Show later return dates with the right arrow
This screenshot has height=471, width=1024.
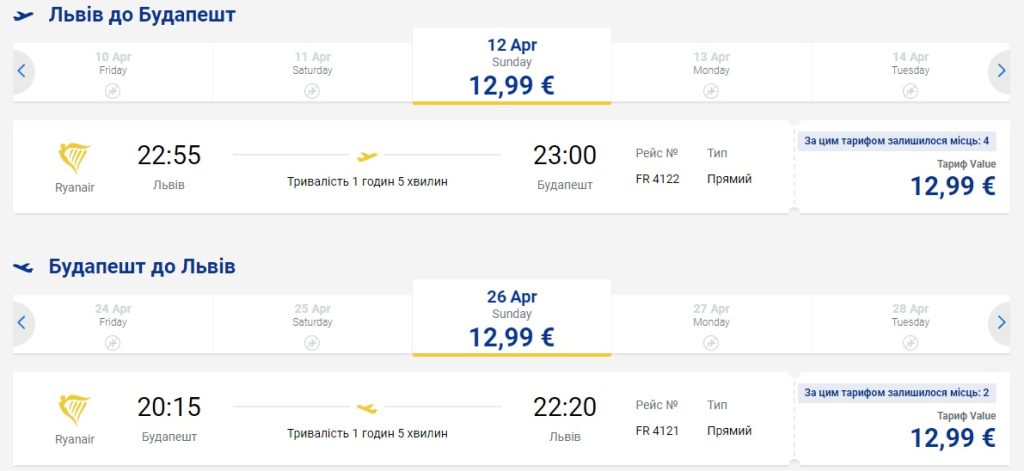pyautogui.click(x=1001, y=323)
